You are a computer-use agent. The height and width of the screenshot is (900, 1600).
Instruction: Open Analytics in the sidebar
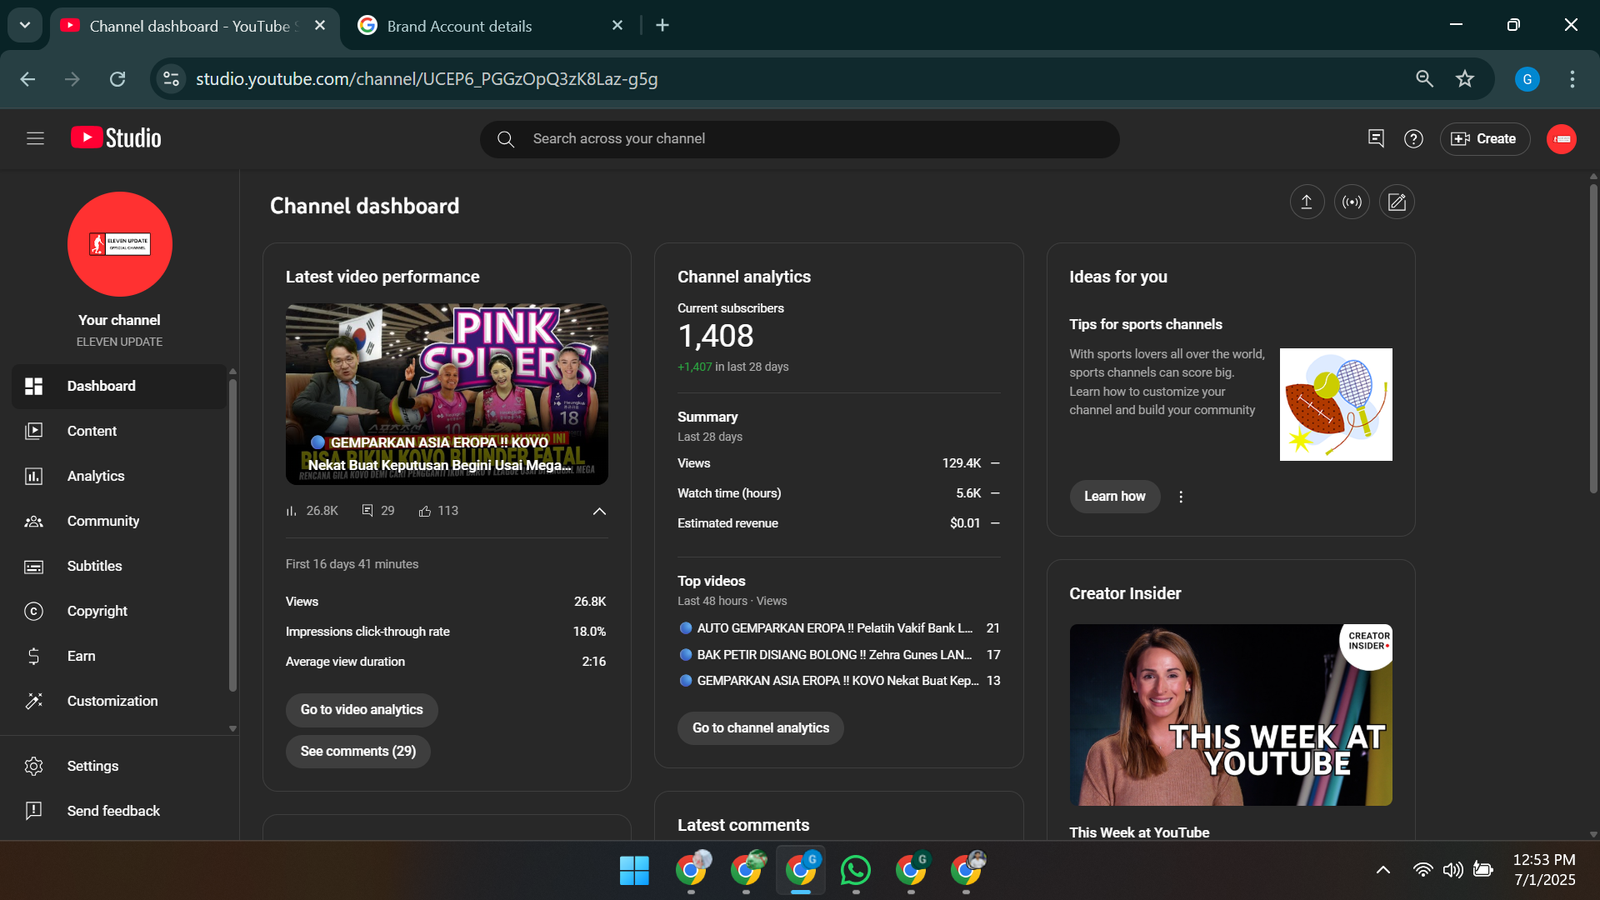(119, 476)
